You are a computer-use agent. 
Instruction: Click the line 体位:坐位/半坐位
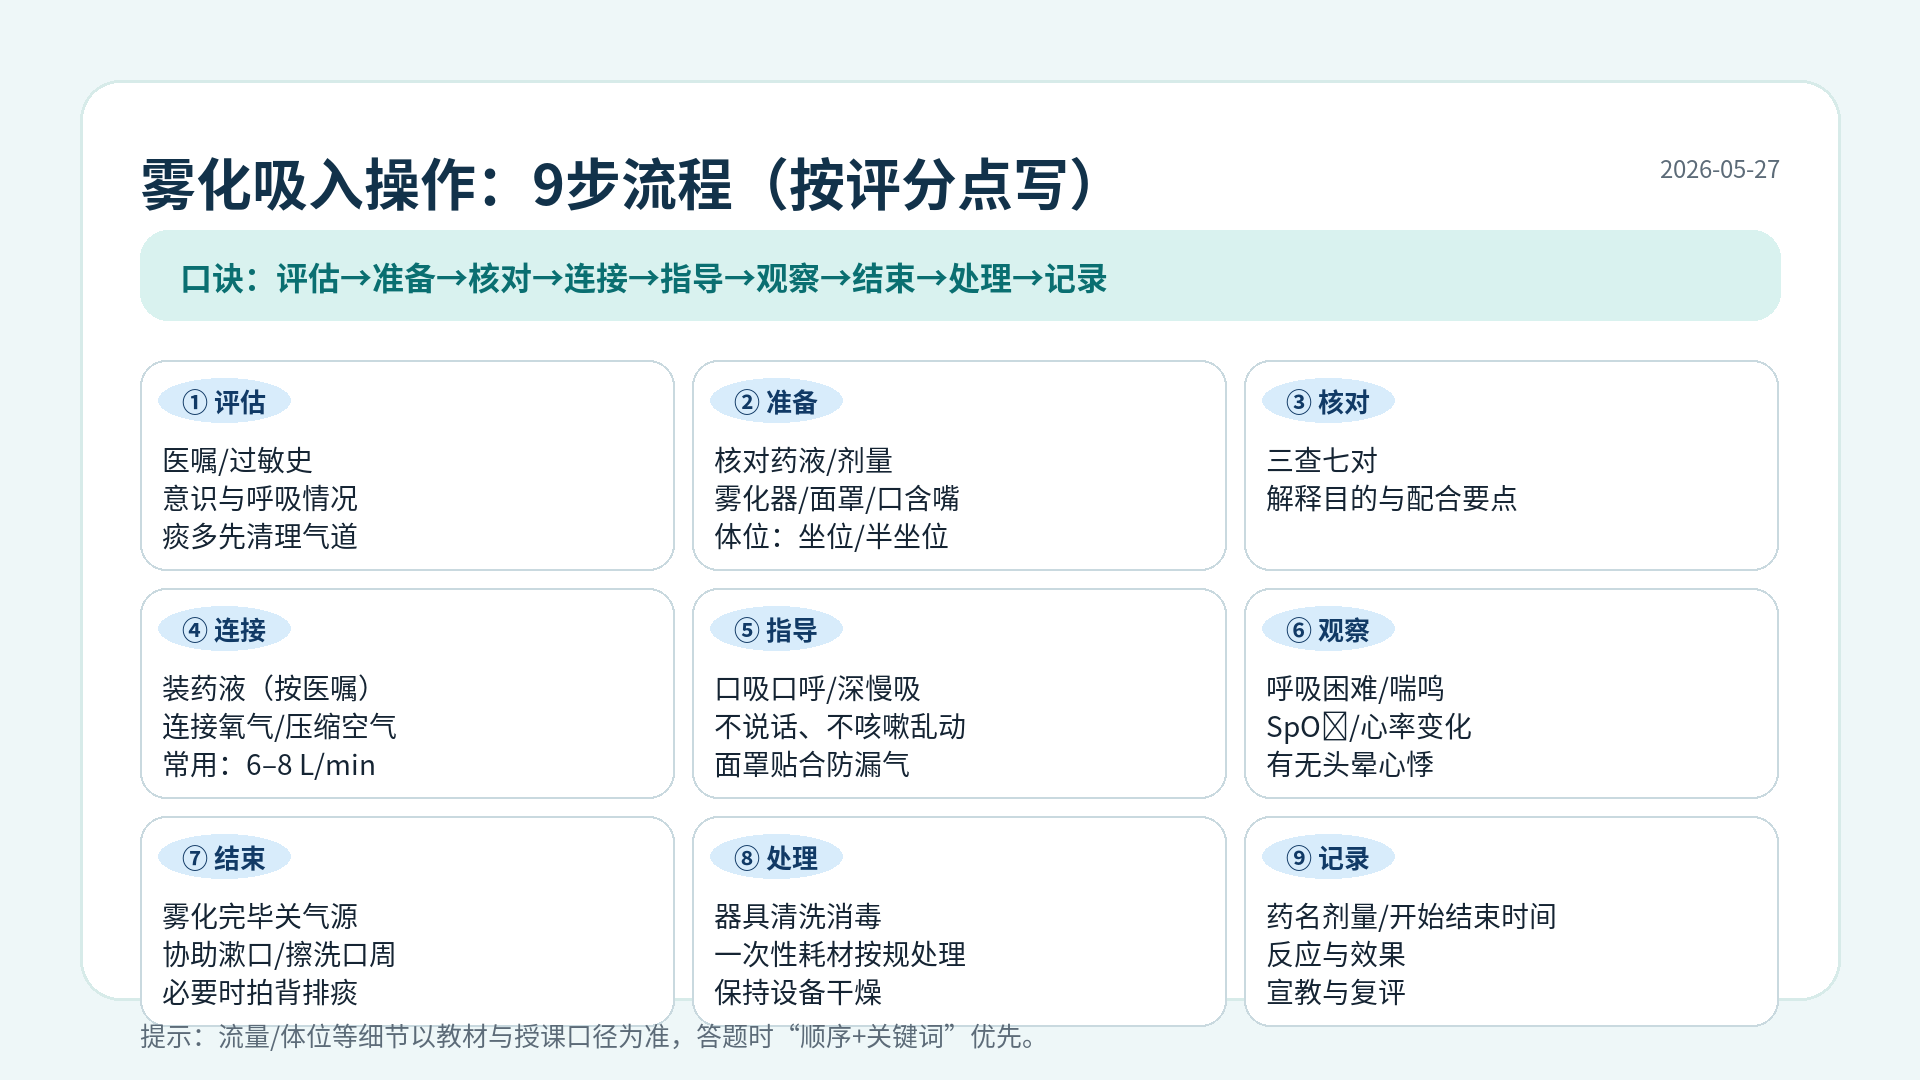click(831, 536)
